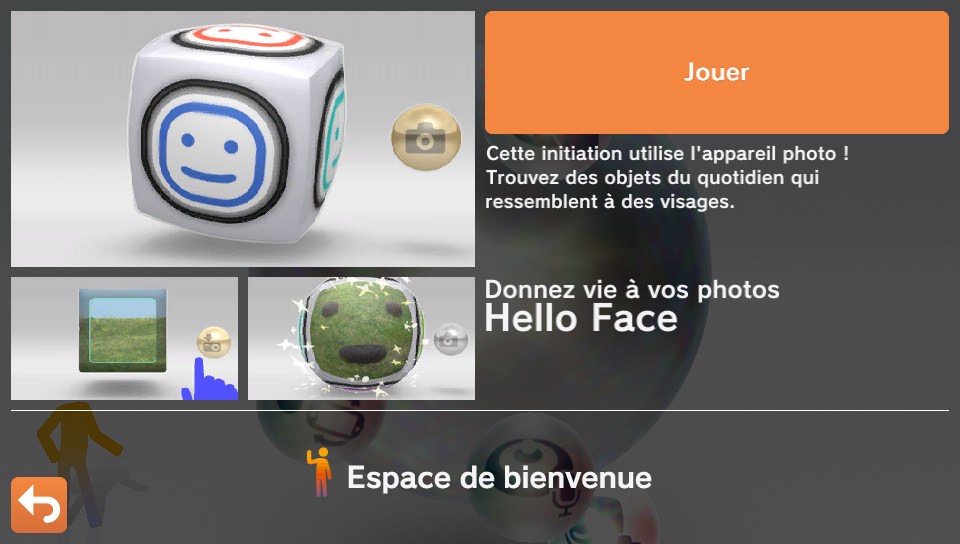Open the sparkling grass face ball thumbnail
The height and width of the screenshot is (544, 960).
361,338
